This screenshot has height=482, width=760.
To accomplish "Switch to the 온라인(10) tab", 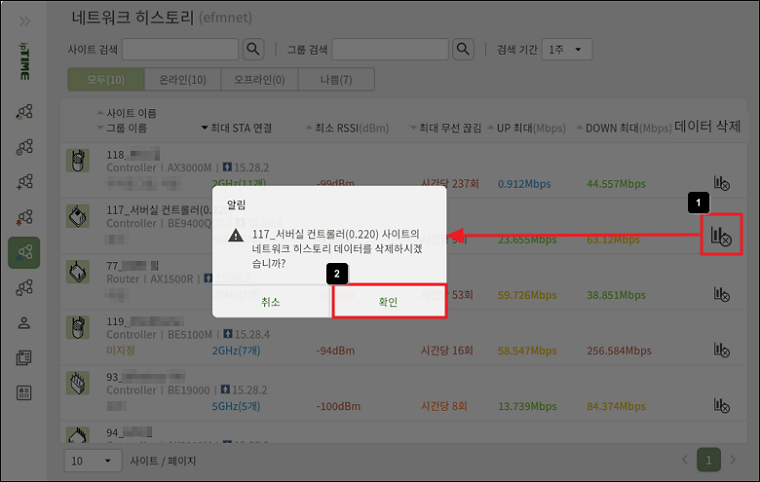I will tap(182, 79).
